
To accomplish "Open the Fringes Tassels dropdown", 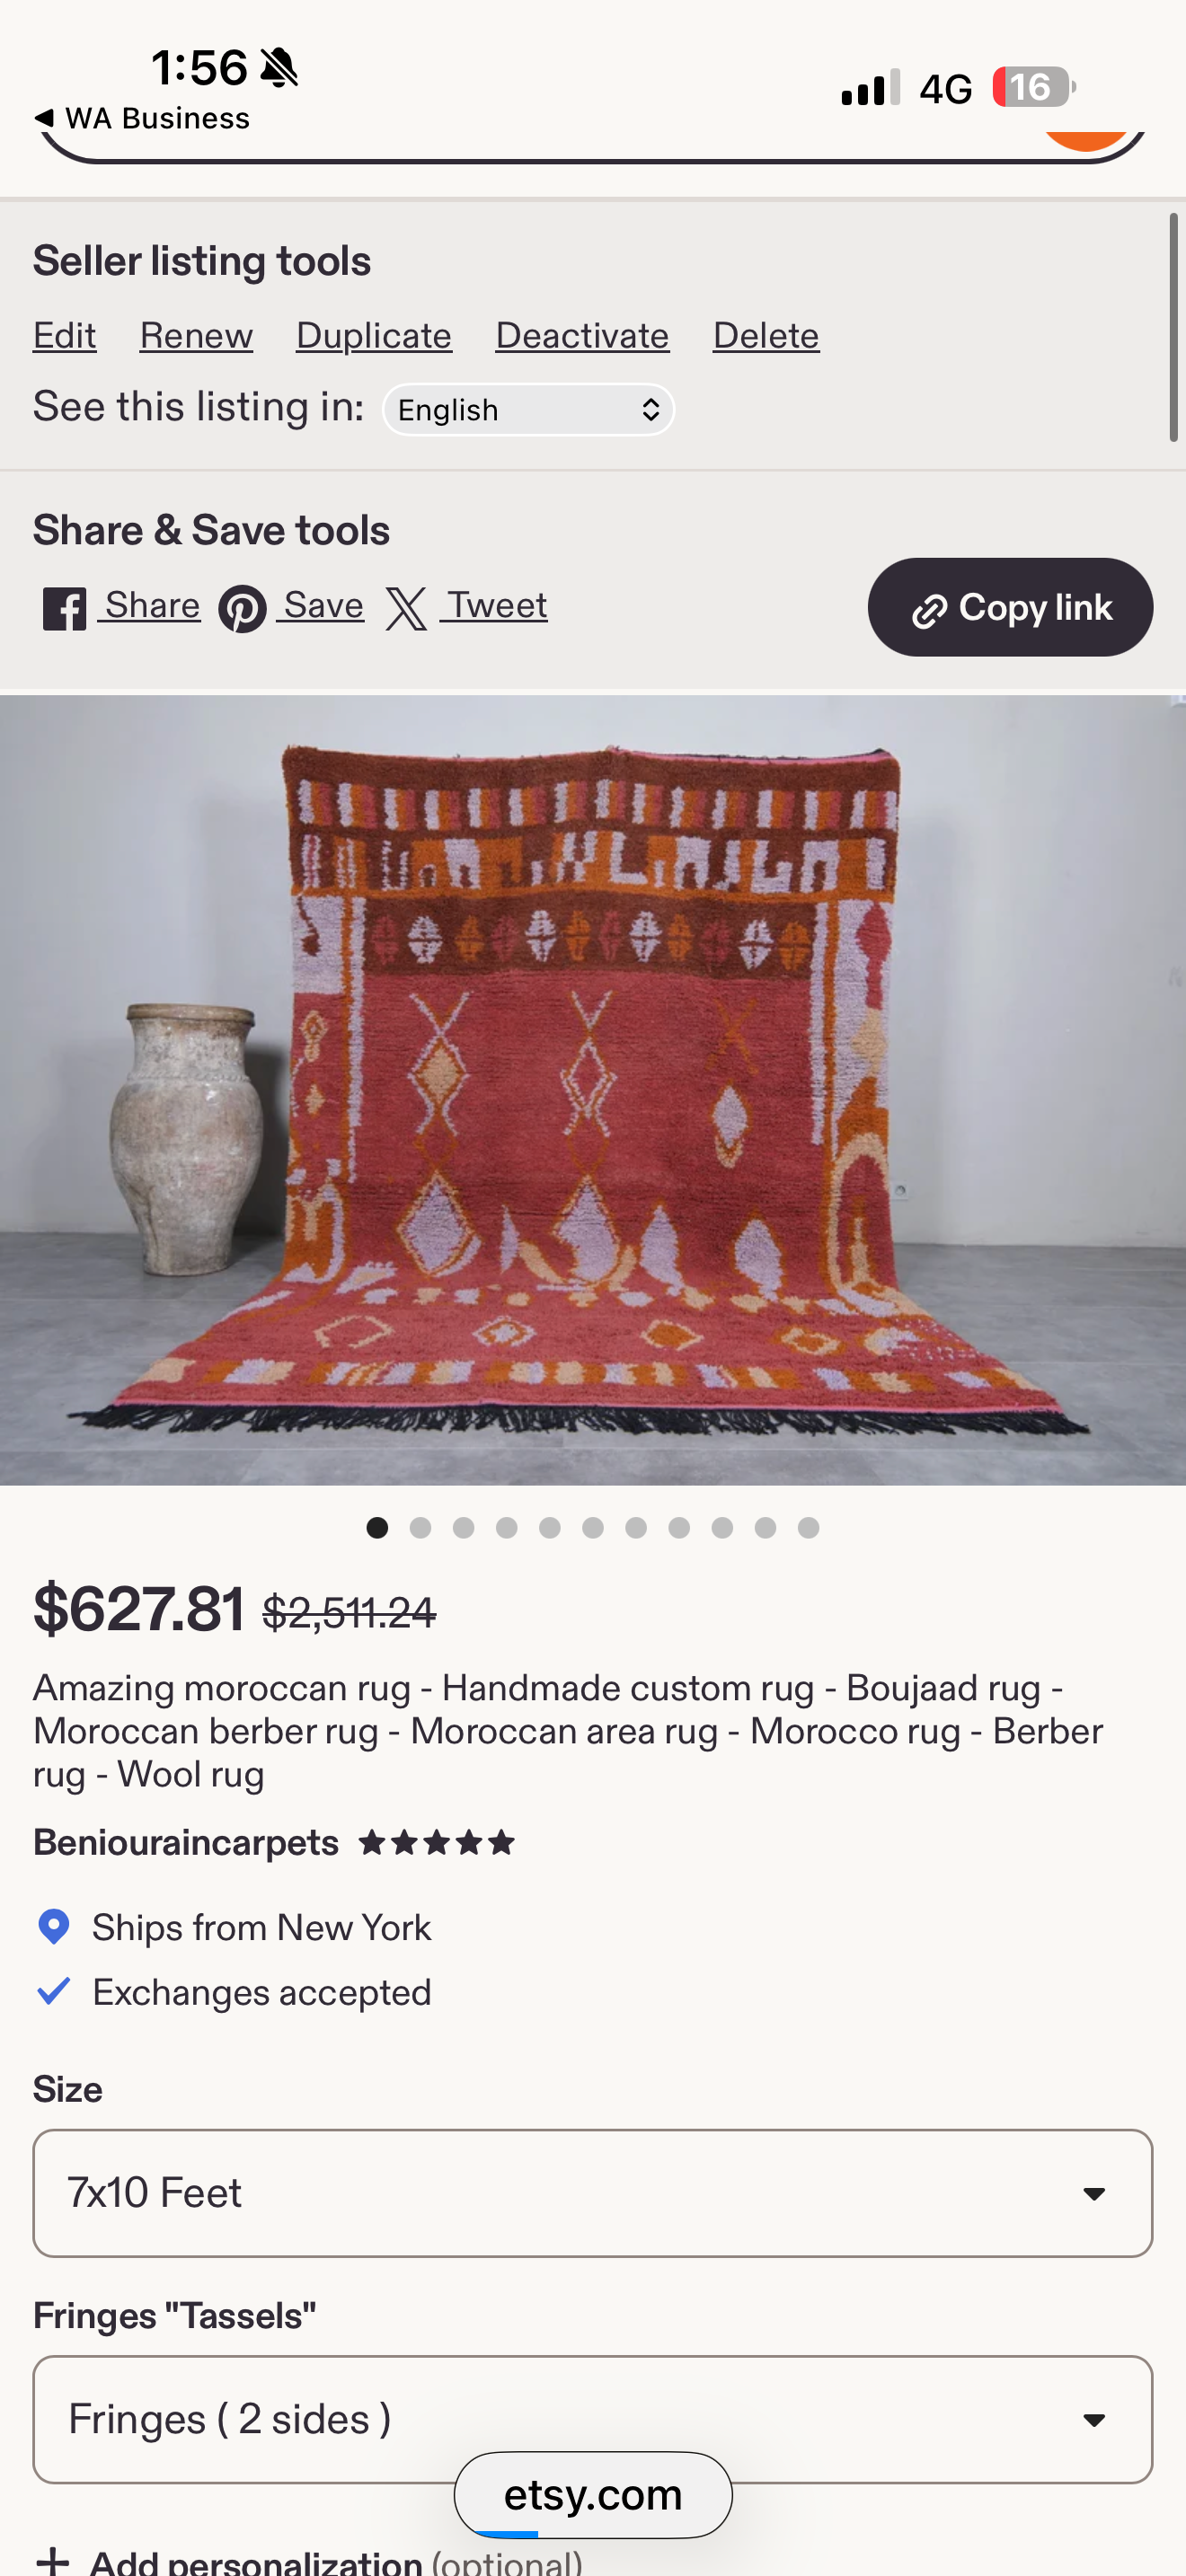I will pos(593,2419).
